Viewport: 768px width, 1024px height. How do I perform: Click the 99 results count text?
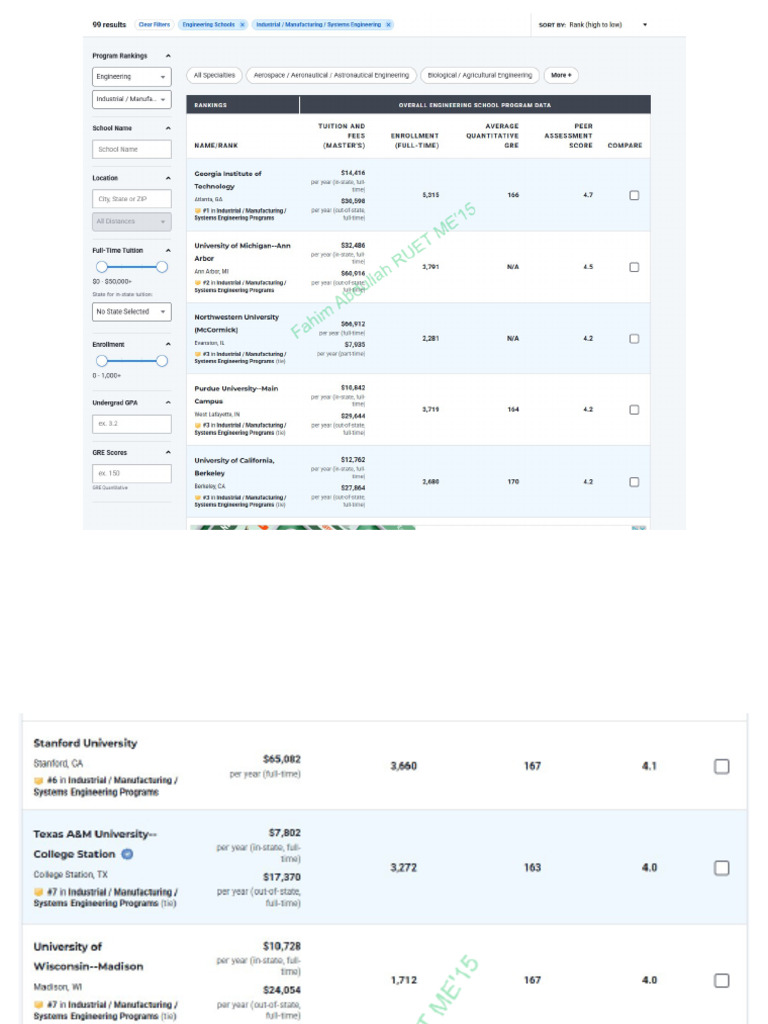[109, 25]
